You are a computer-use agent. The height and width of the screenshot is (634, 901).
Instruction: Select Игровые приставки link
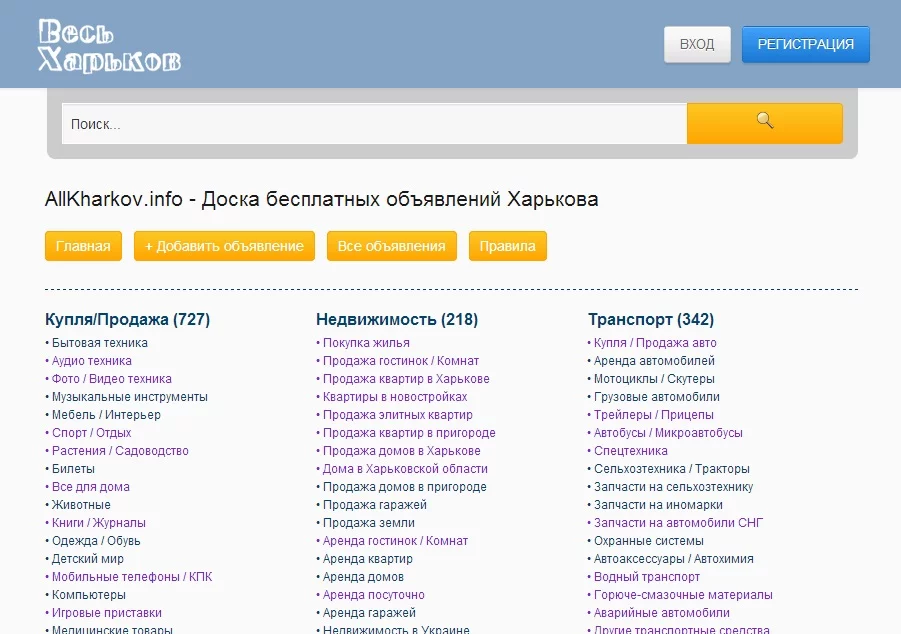click(x=107, y=613)
